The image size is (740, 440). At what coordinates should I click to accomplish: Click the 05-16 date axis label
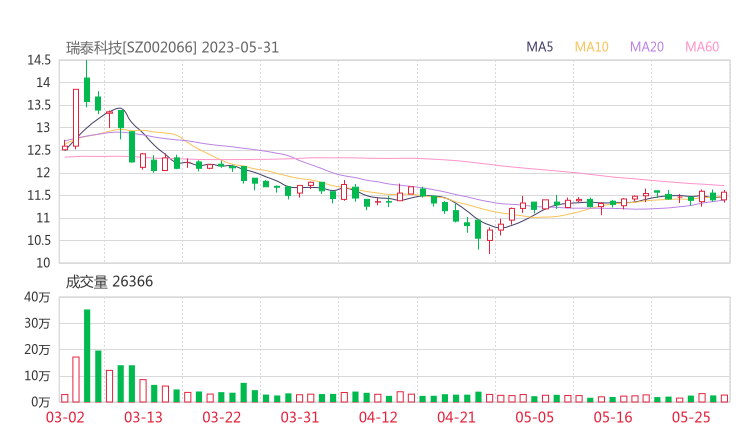click(x=613, y=417)
